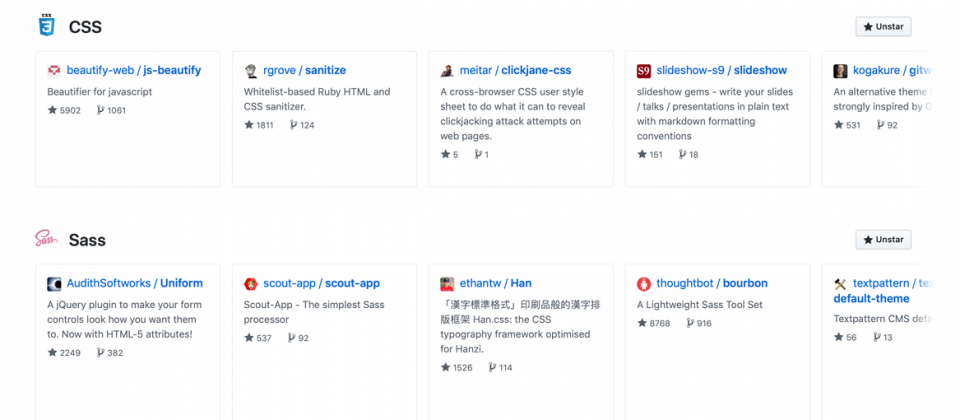The image size is (960, 420).
Task: Click the fork icon beside 124
Action: (293, 125)
